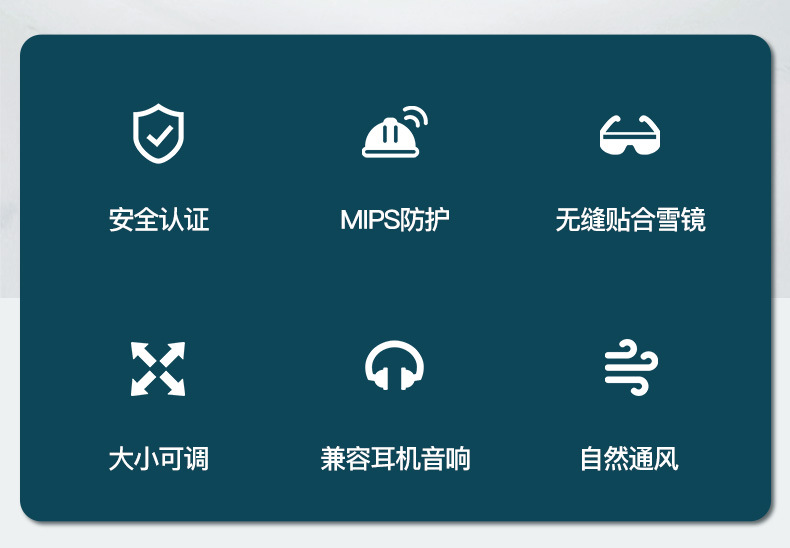Screen dimensions: 790x548
Task: Click the 兼容耳机音响 text
Action: [395, 458]
